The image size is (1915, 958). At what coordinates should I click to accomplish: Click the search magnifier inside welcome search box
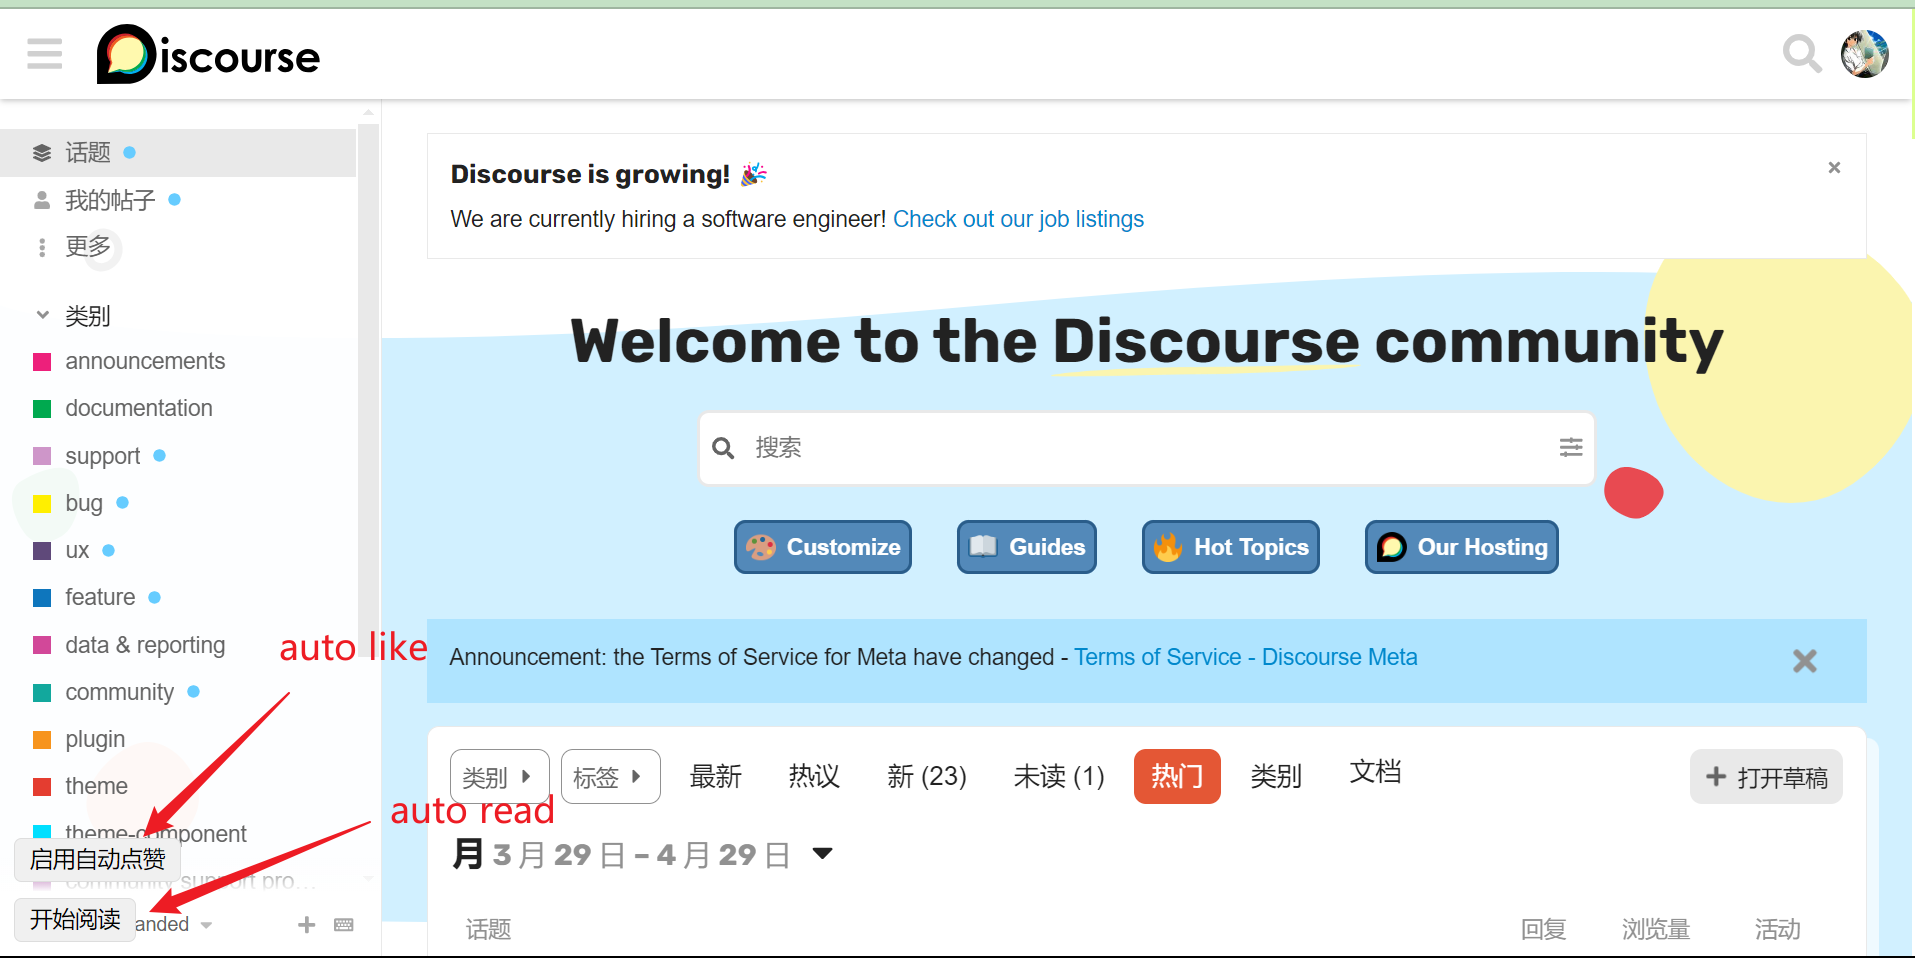[x=723, y=448]
